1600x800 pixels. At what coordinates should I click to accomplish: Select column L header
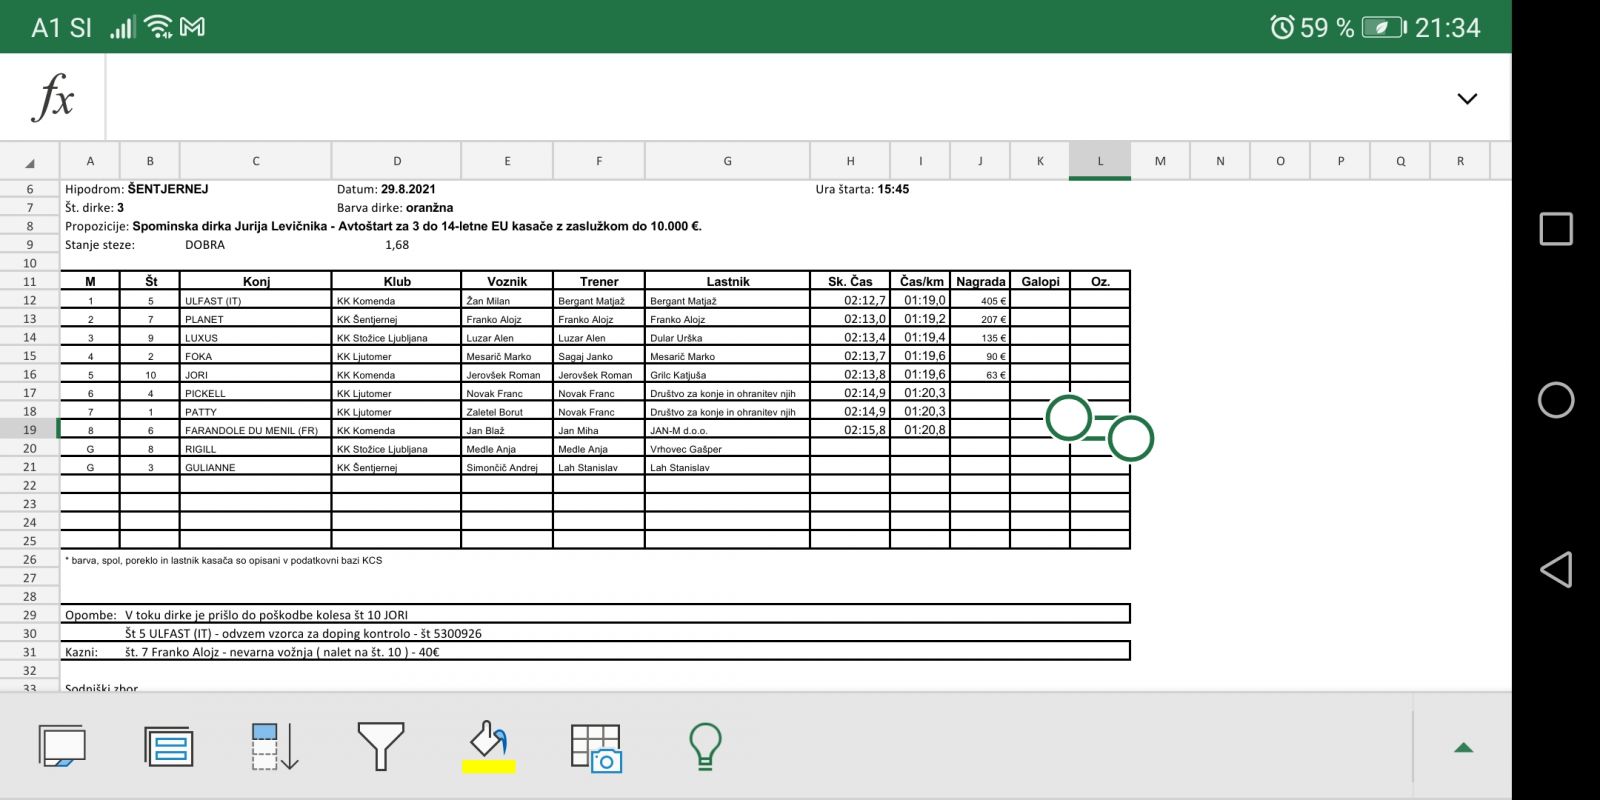(1100, 161)
